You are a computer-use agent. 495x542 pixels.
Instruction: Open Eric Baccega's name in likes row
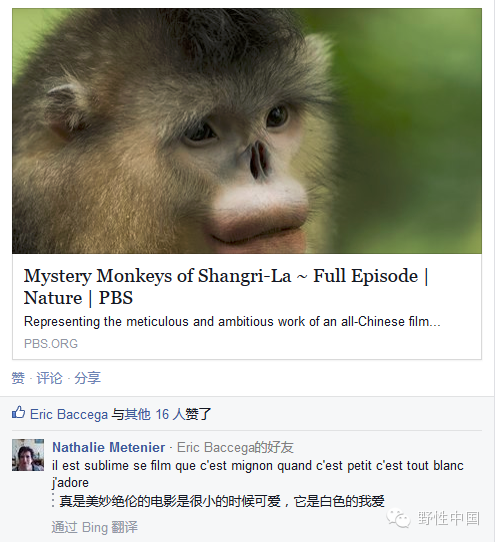69,414
